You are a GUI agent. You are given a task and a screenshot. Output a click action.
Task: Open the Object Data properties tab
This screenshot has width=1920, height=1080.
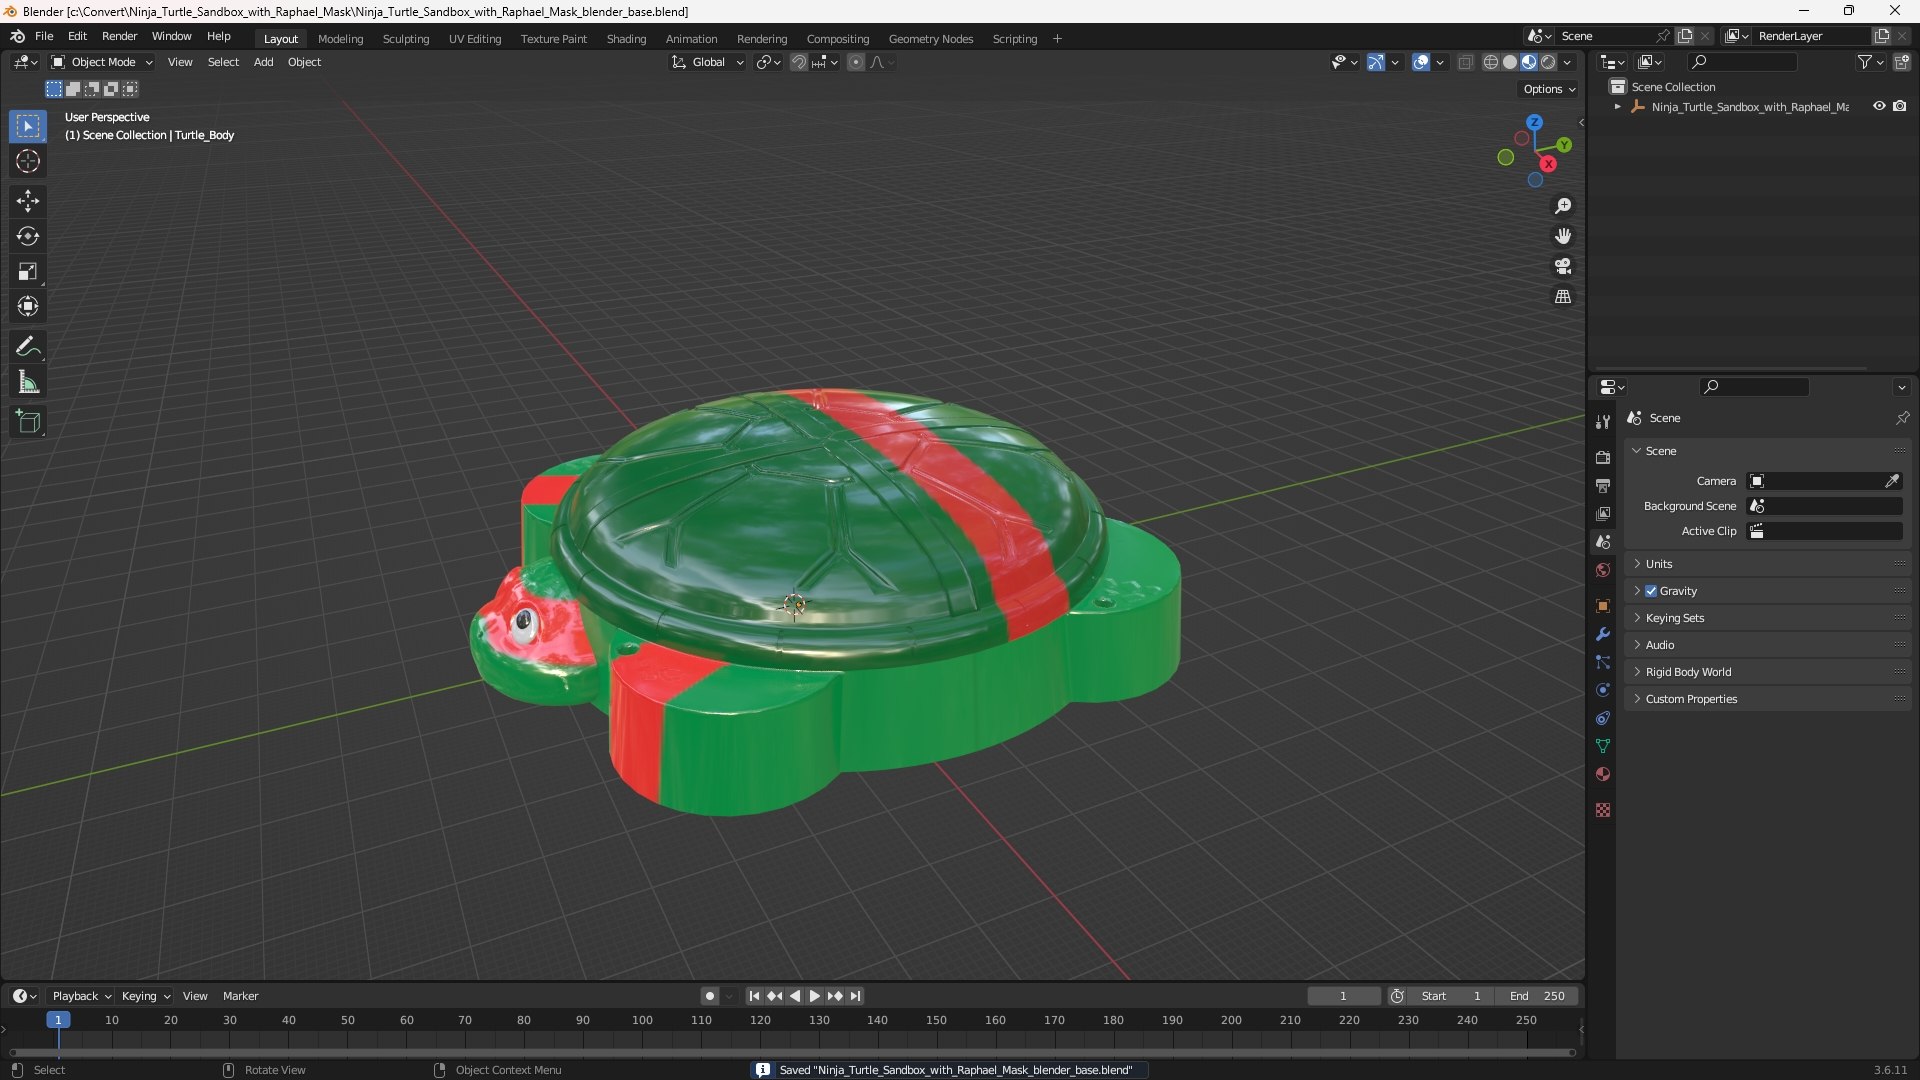coord(1603,746)
